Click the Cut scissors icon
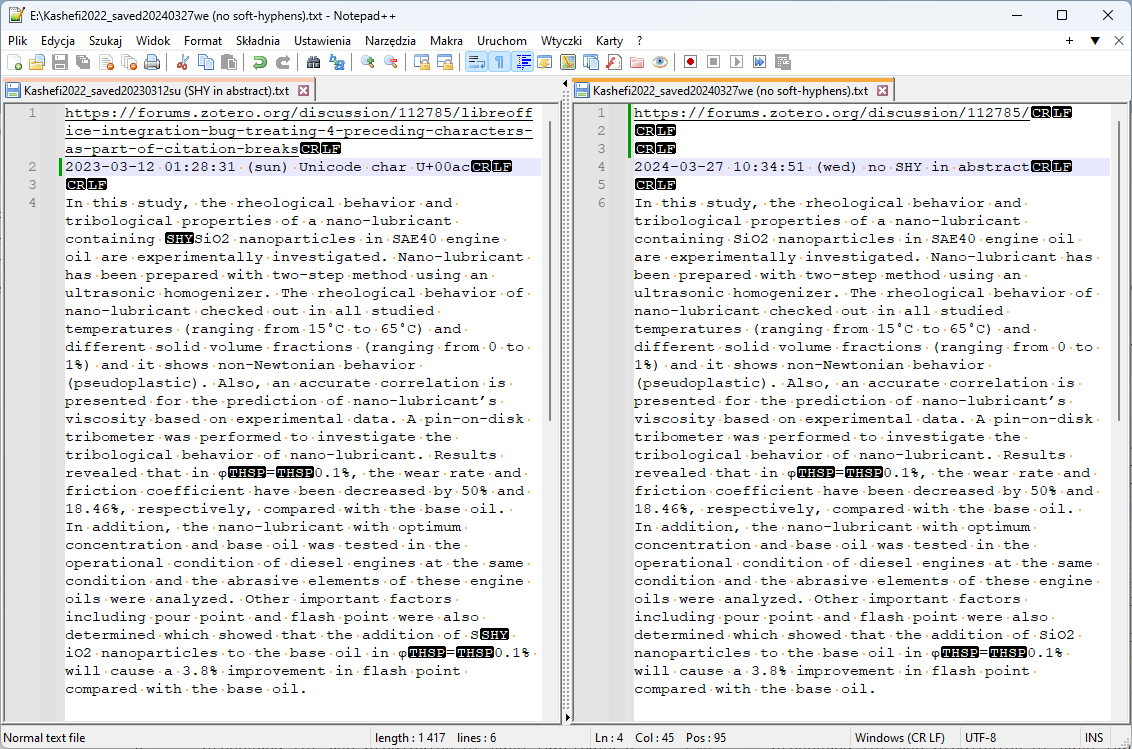The image size is (1132, 749). pyautogui.click(x=184, y=62)
